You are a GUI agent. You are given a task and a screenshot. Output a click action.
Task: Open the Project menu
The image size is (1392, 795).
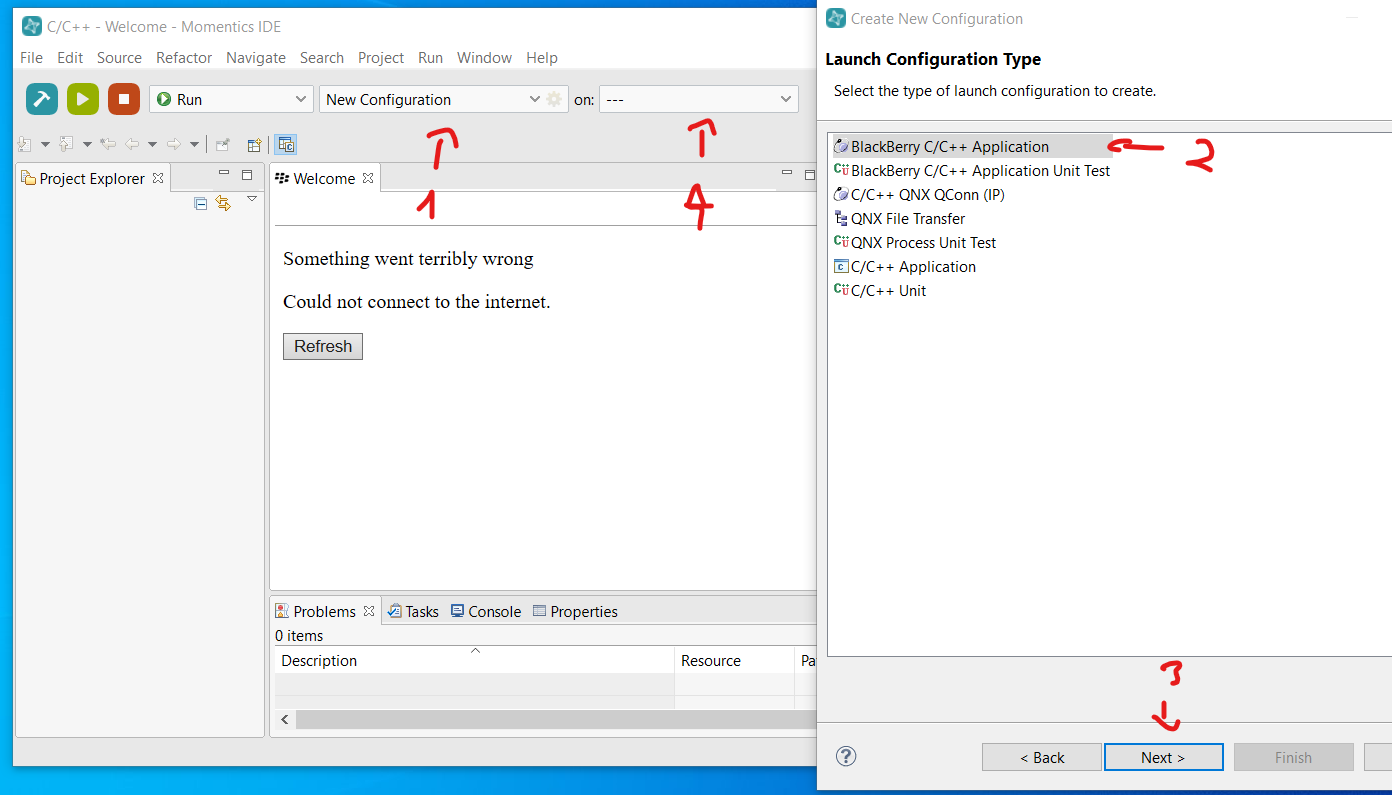[381, 57]
